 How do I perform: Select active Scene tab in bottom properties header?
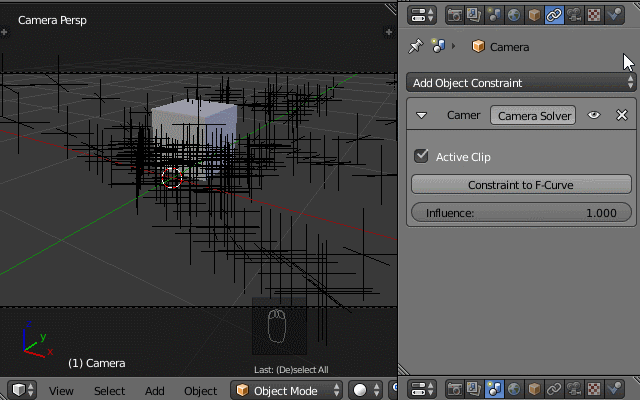(494, 389)
